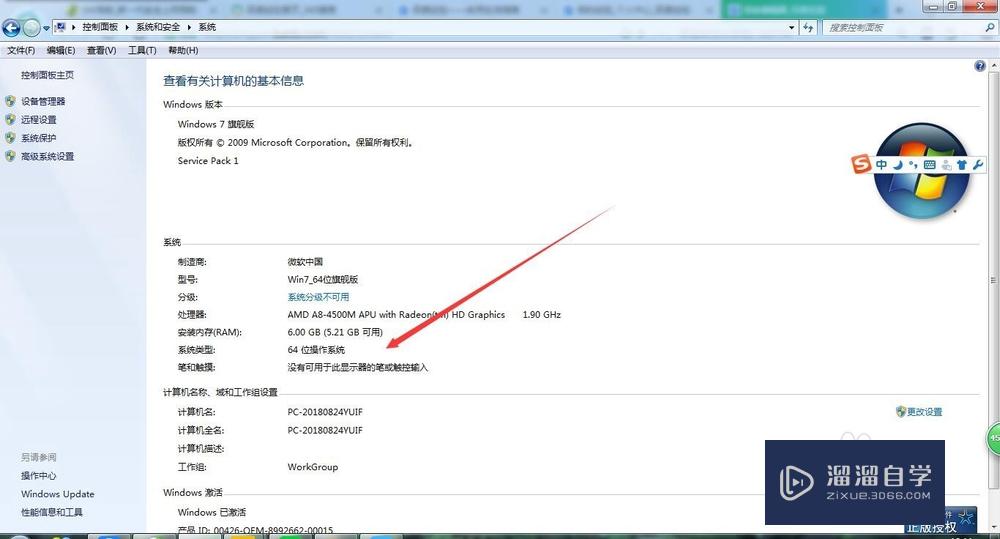1000x539 pixels.
Task: Expand the arrow before 系统 in breadcrumb
Action: (x=189, y=27)
